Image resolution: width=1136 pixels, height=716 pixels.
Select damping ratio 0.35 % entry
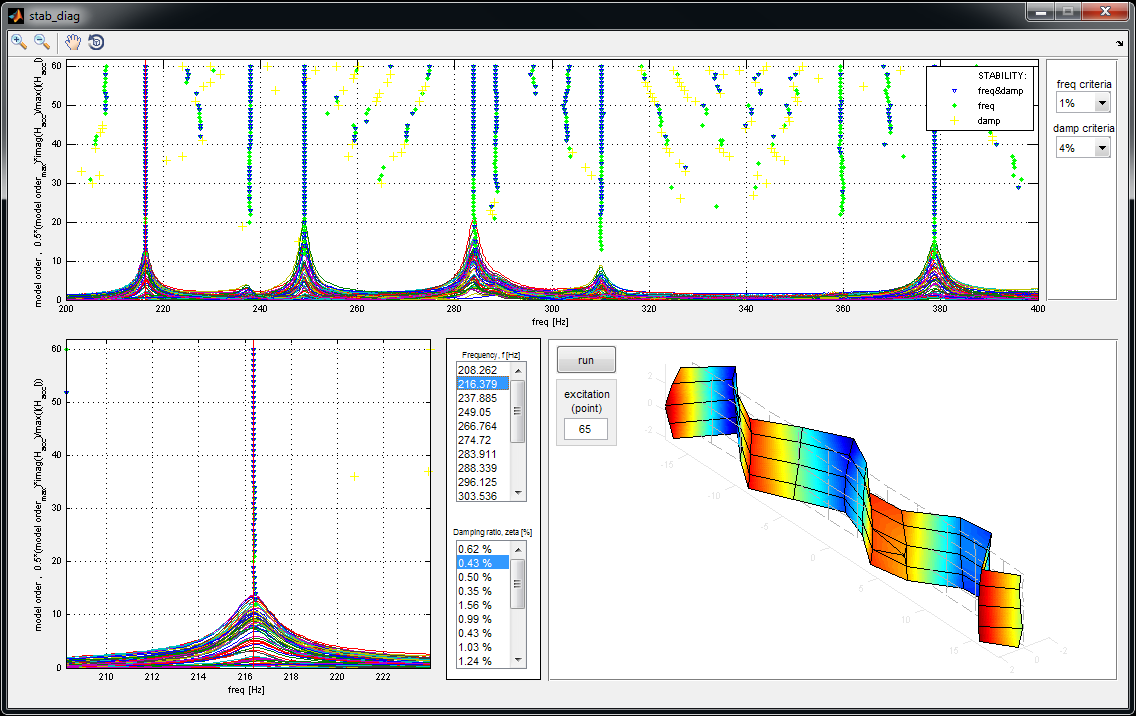click(483, 591)
